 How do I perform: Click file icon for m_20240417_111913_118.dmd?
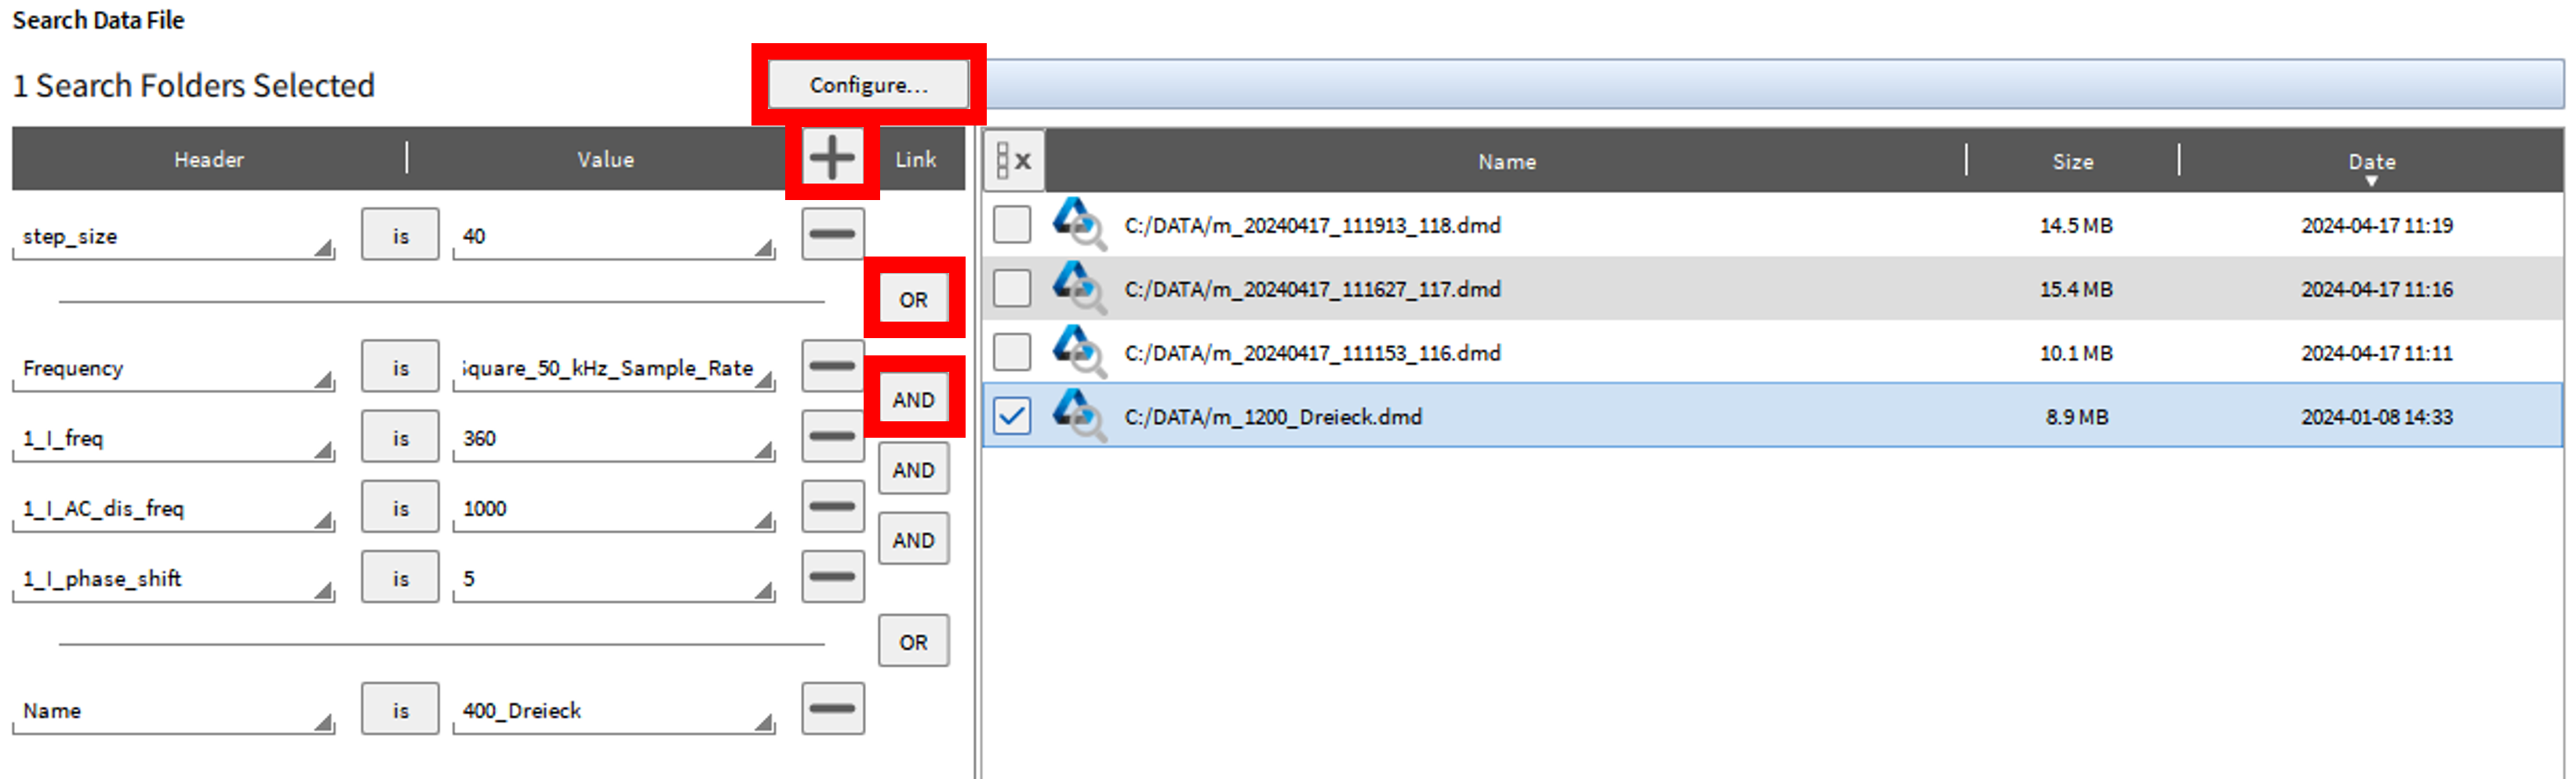(x=1078, y=224)
